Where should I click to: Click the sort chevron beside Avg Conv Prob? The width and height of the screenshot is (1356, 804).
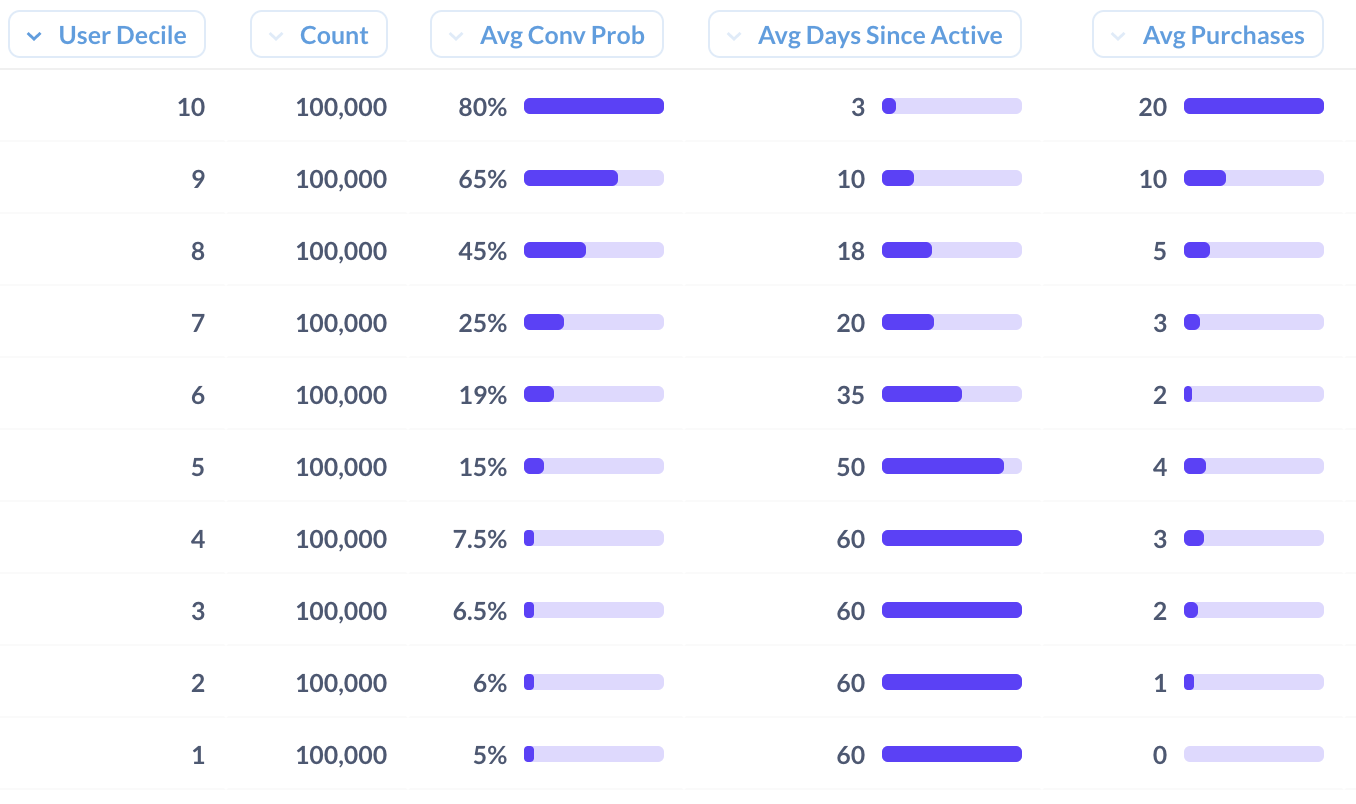456,36
